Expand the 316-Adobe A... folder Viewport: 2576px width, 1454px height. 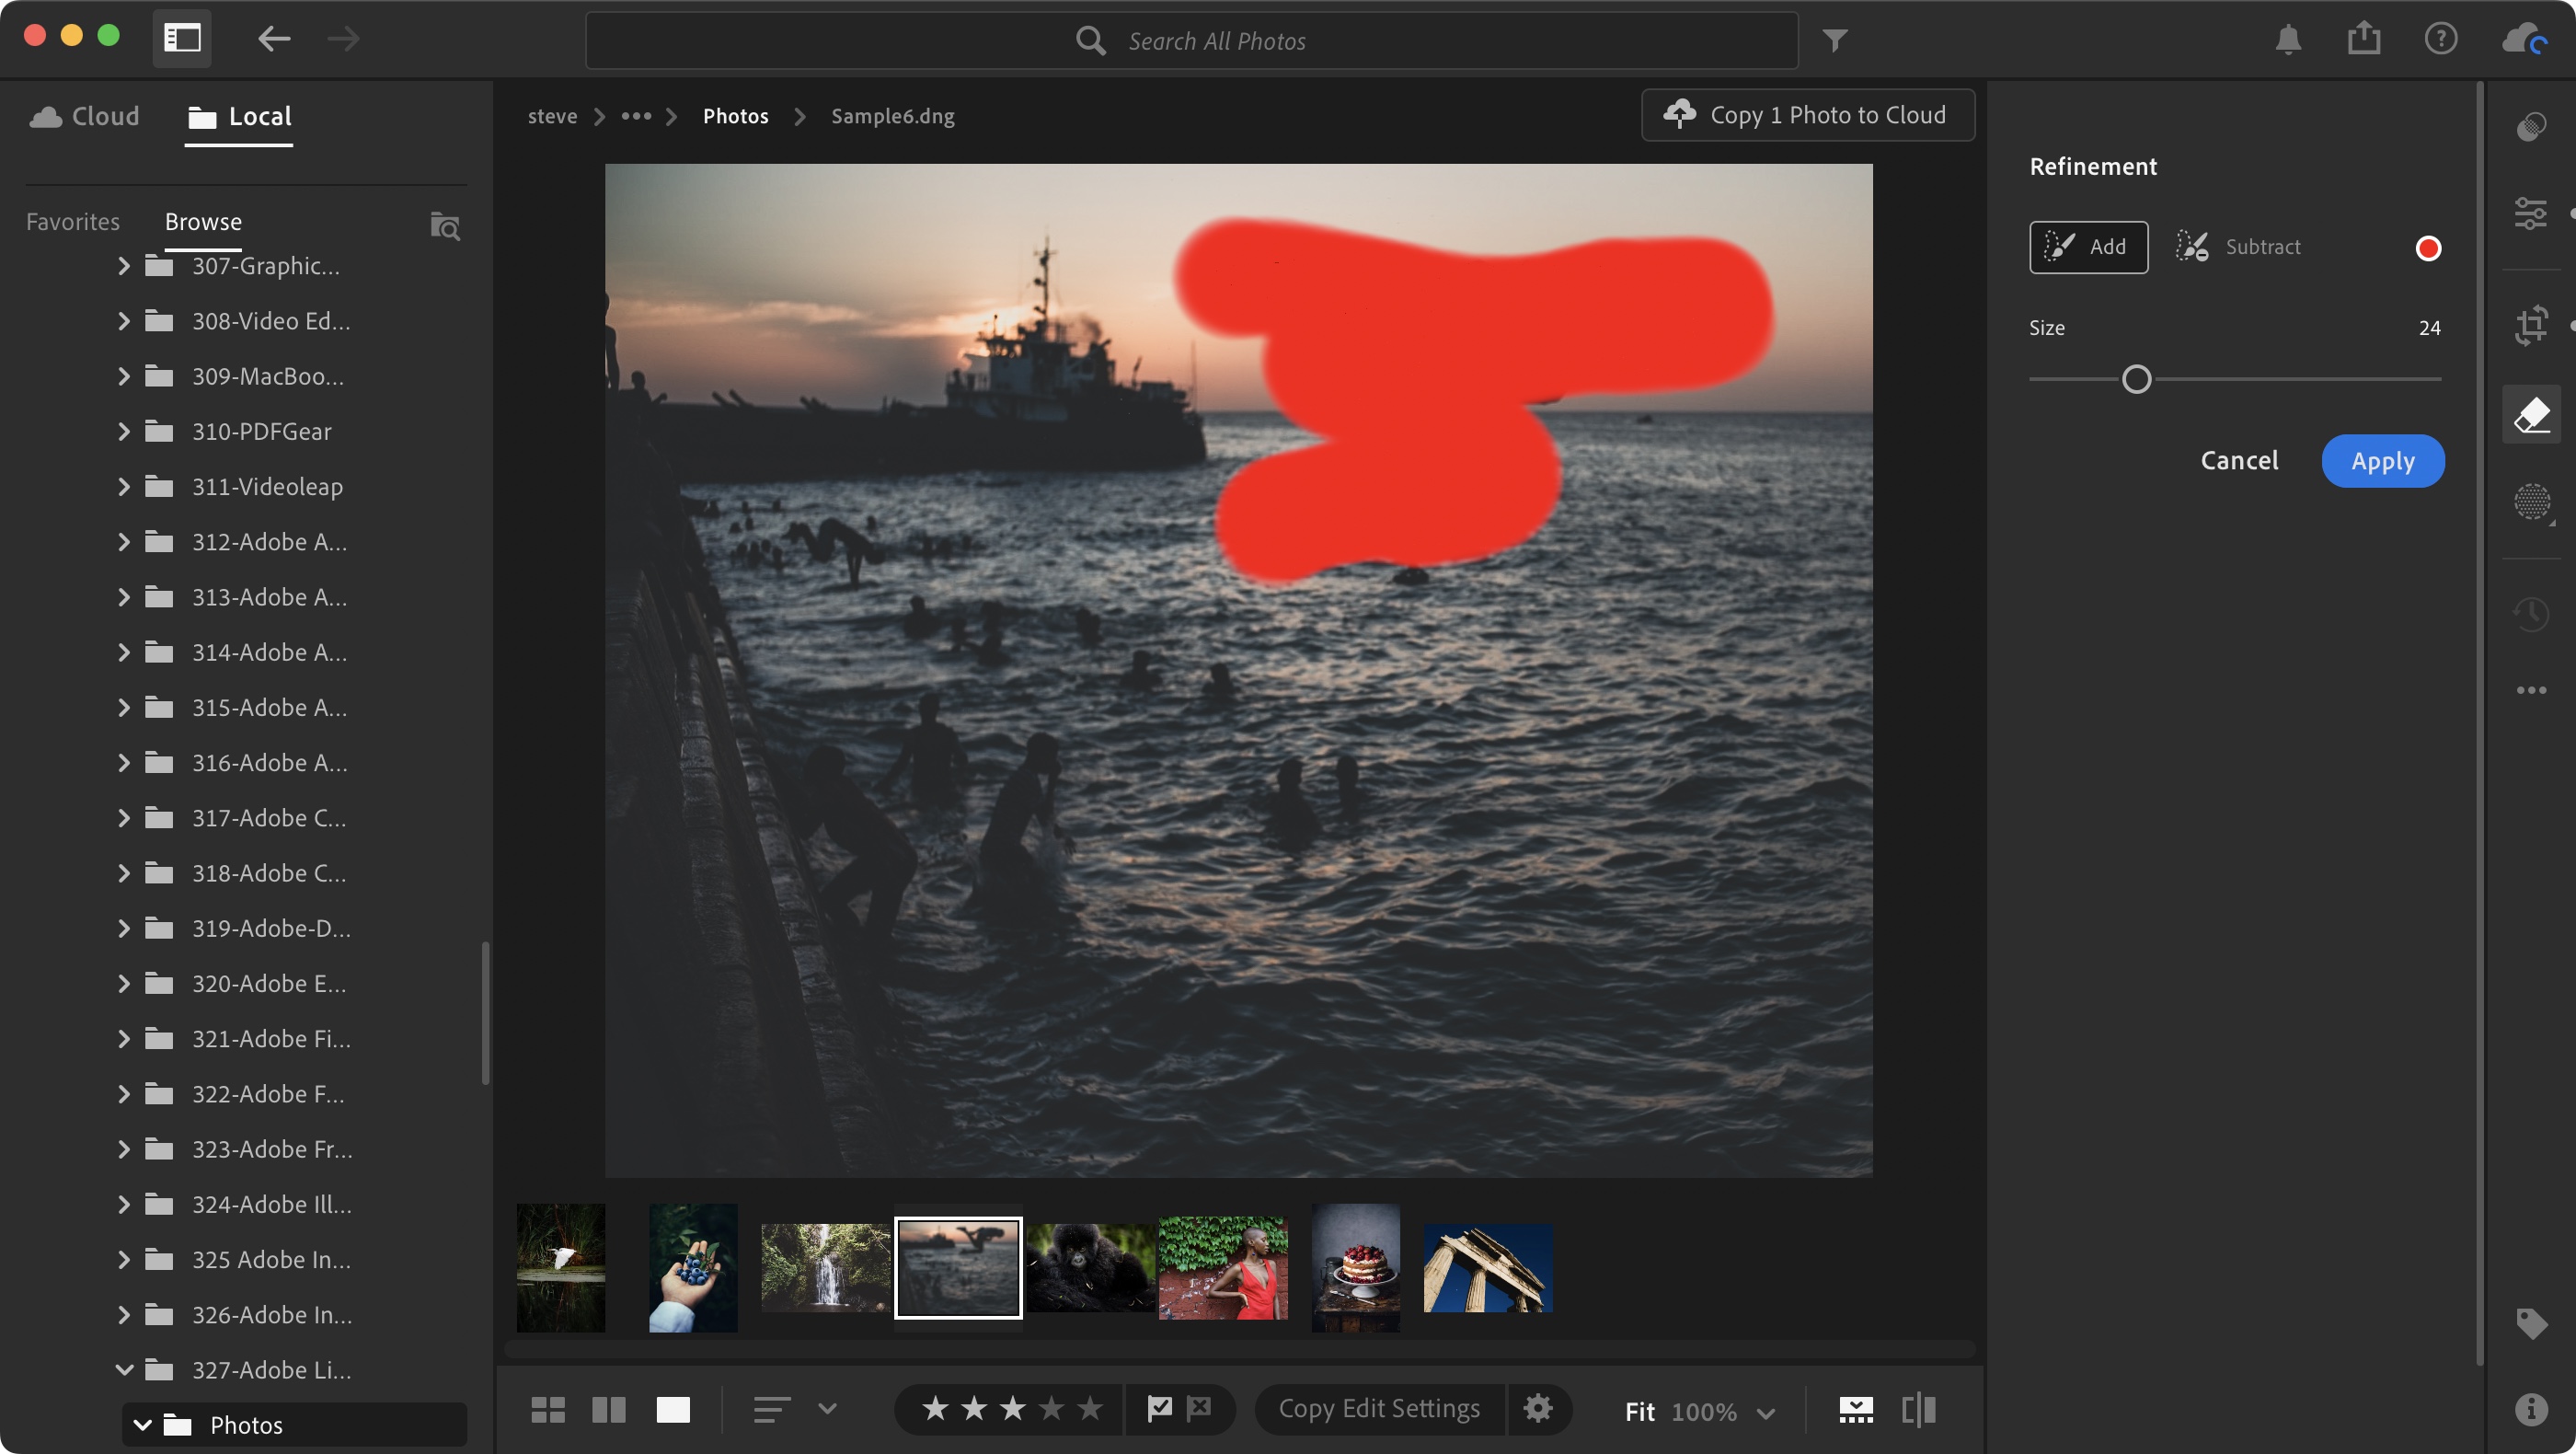pos(124,764)
